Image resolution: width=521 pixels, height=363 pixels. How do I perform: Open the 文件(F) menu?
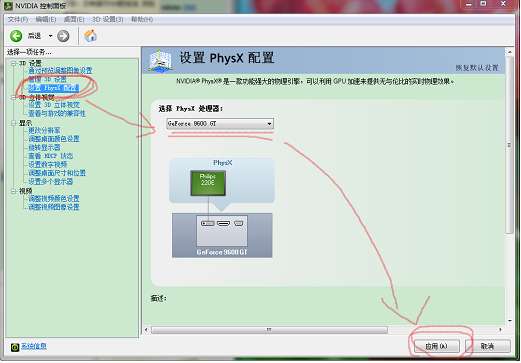pos(18,19)
